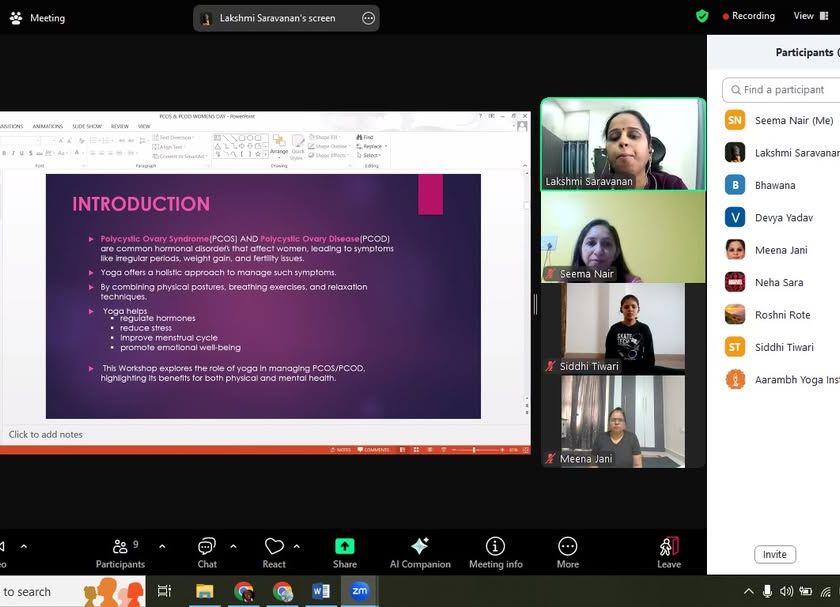
Task: Expand the caret next to Participants
Action: (x=162, y=546)
